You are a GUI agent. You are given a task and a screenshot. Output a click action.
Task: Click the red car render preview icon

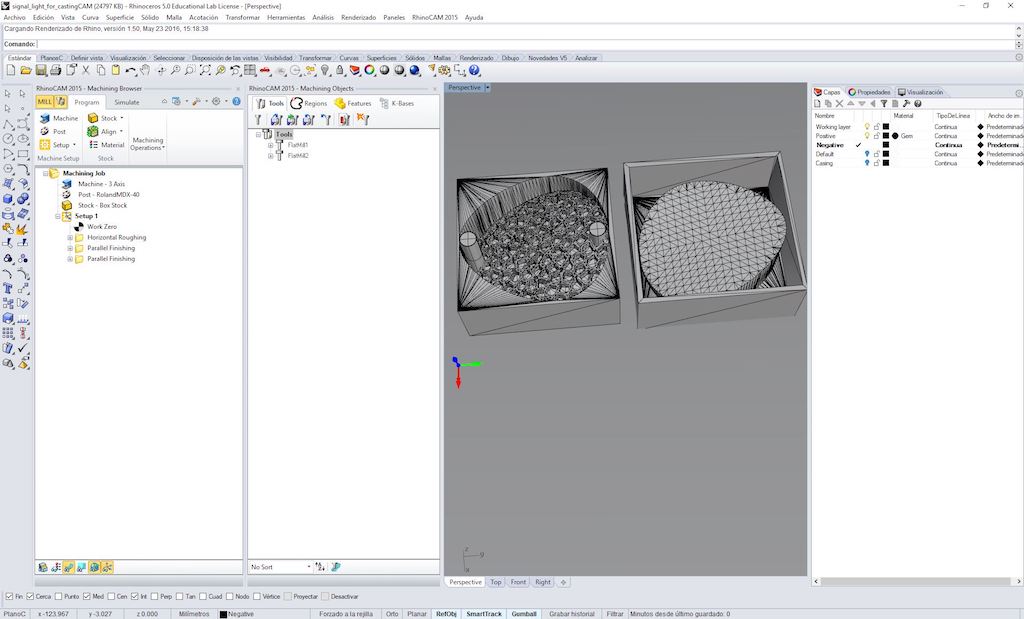pos(264,70)
